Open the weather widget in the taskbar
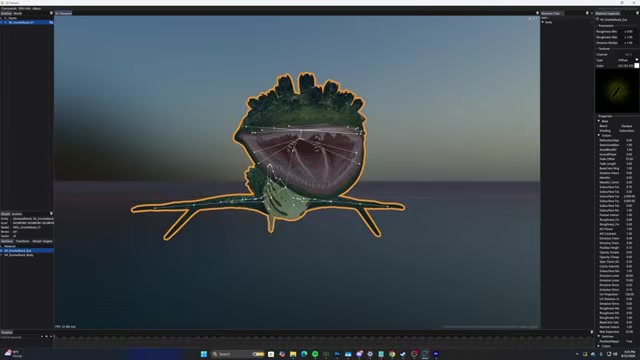 coord(13,353)
